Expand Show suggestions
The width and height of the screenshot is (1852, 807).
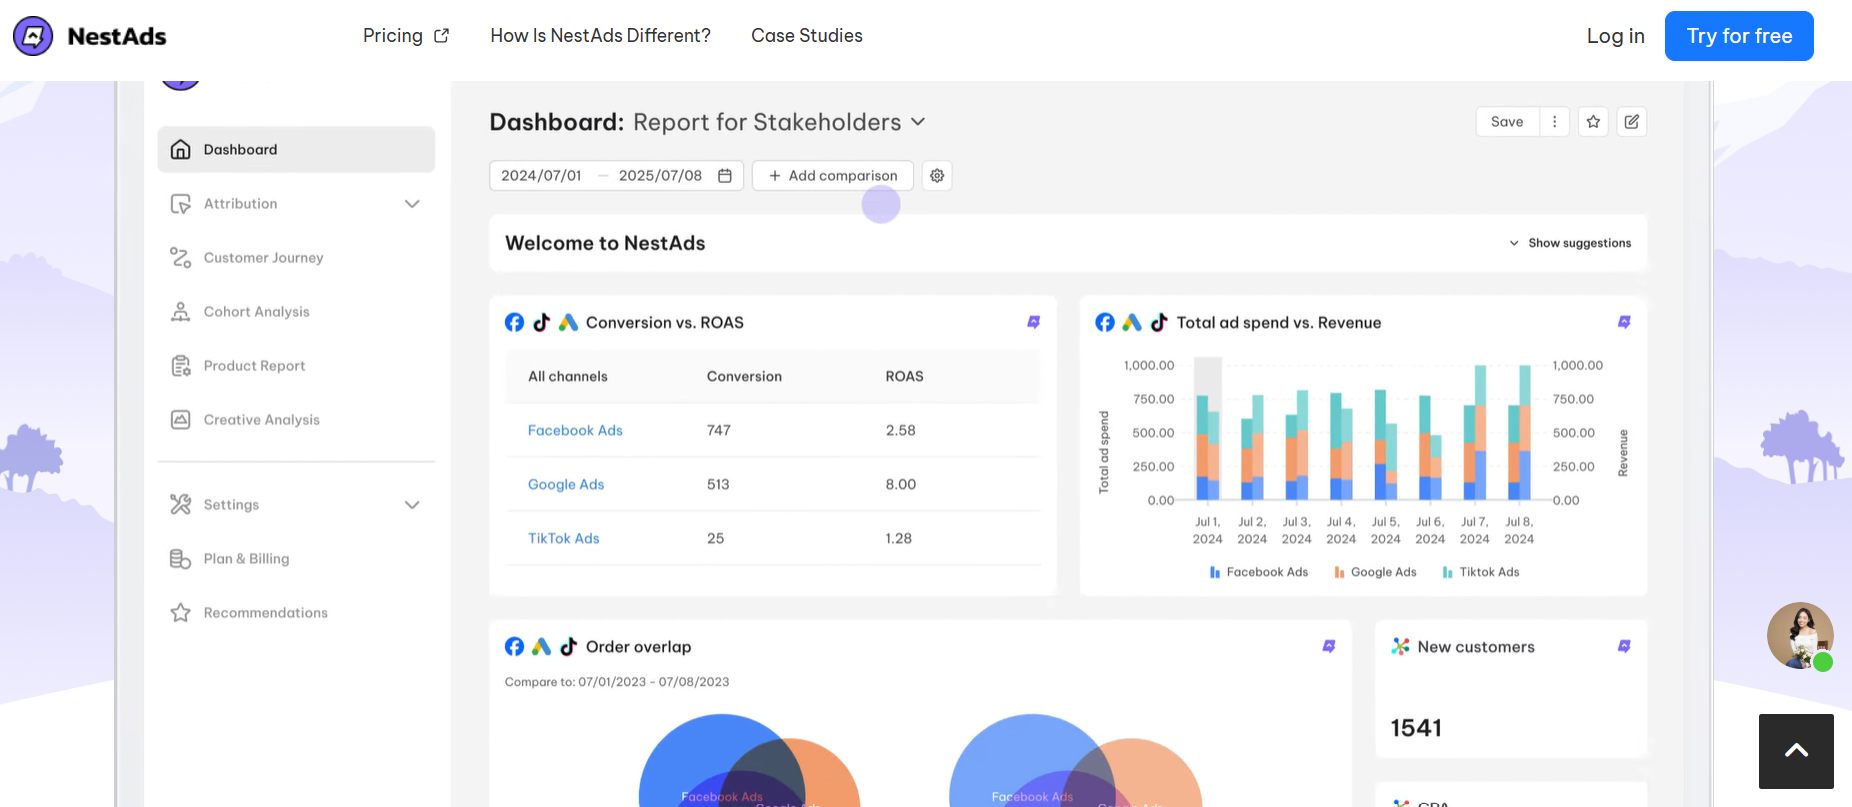tap(1570, 243)
